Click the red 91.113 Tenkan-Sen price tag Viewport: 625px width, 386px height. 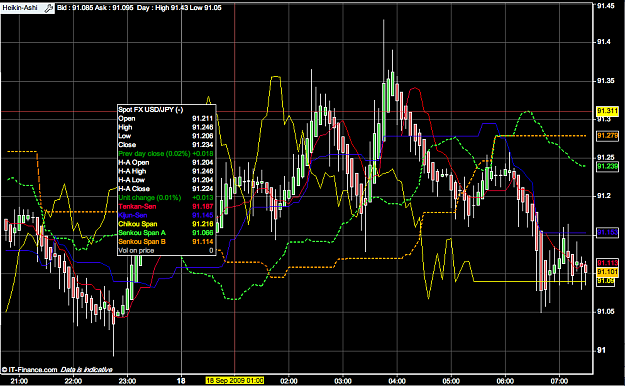click(607, 263)
